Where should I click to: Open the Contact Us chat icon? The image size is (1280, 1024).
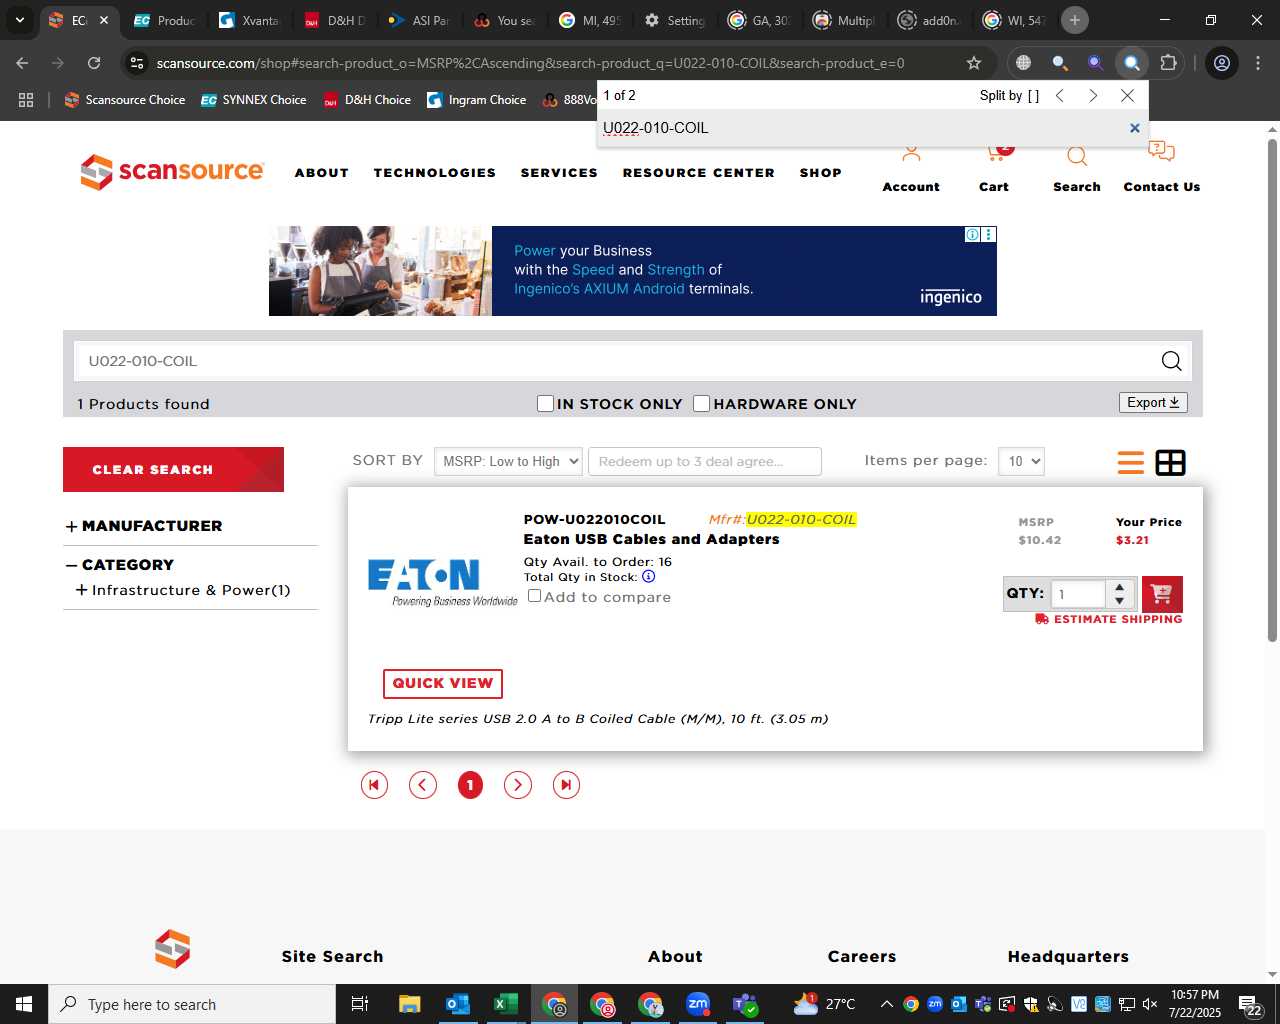tap(1161, 153)
